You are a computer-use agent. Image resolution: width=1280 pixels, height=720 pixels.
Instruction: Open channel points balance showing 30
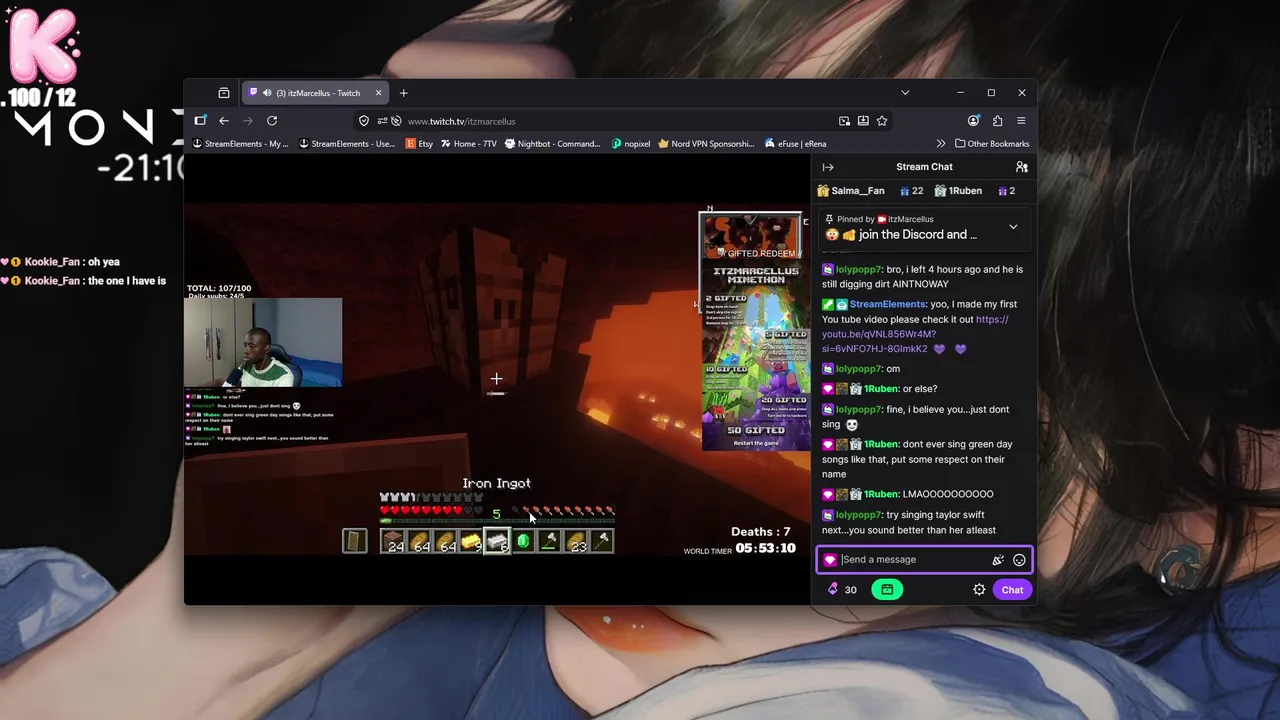[841, 590]
